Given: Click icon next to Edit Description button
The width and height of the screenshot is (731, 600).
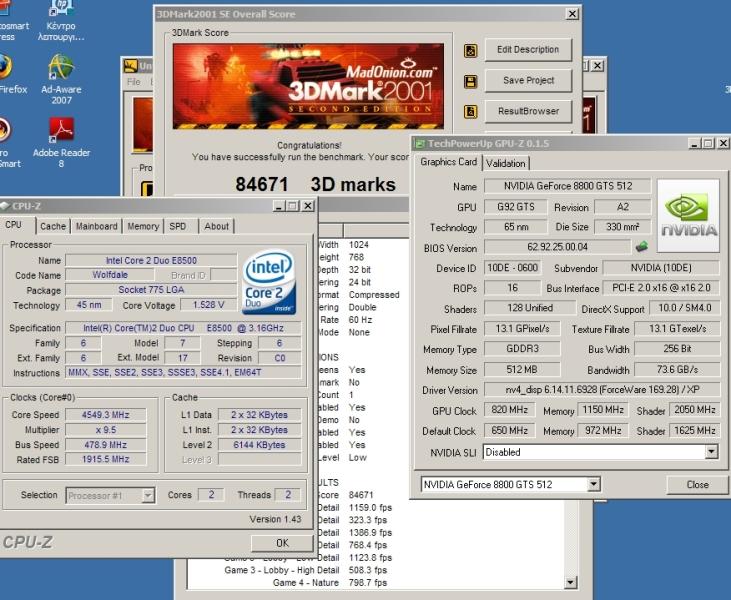Looking at the screenshot, I should 470,50.
